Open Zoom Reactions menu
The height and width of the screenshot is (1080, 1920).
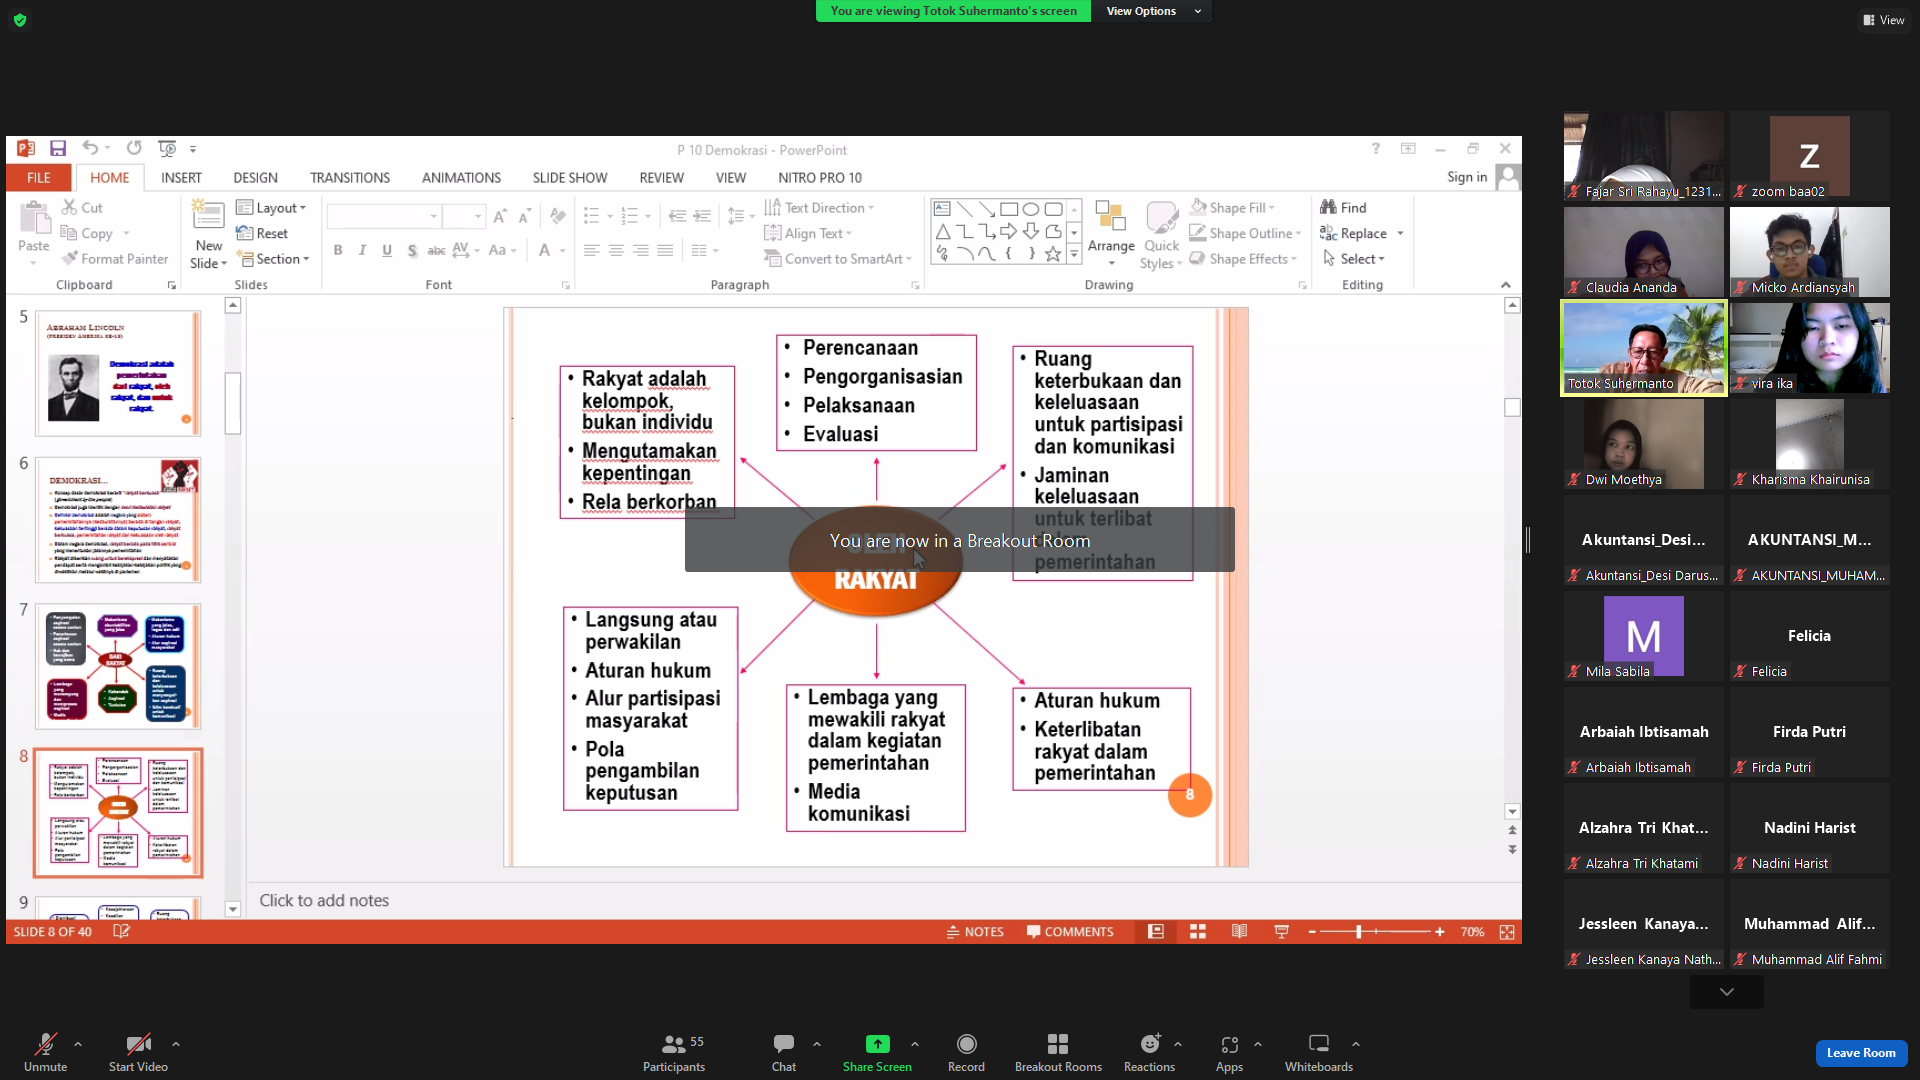coord(1149,1053)
